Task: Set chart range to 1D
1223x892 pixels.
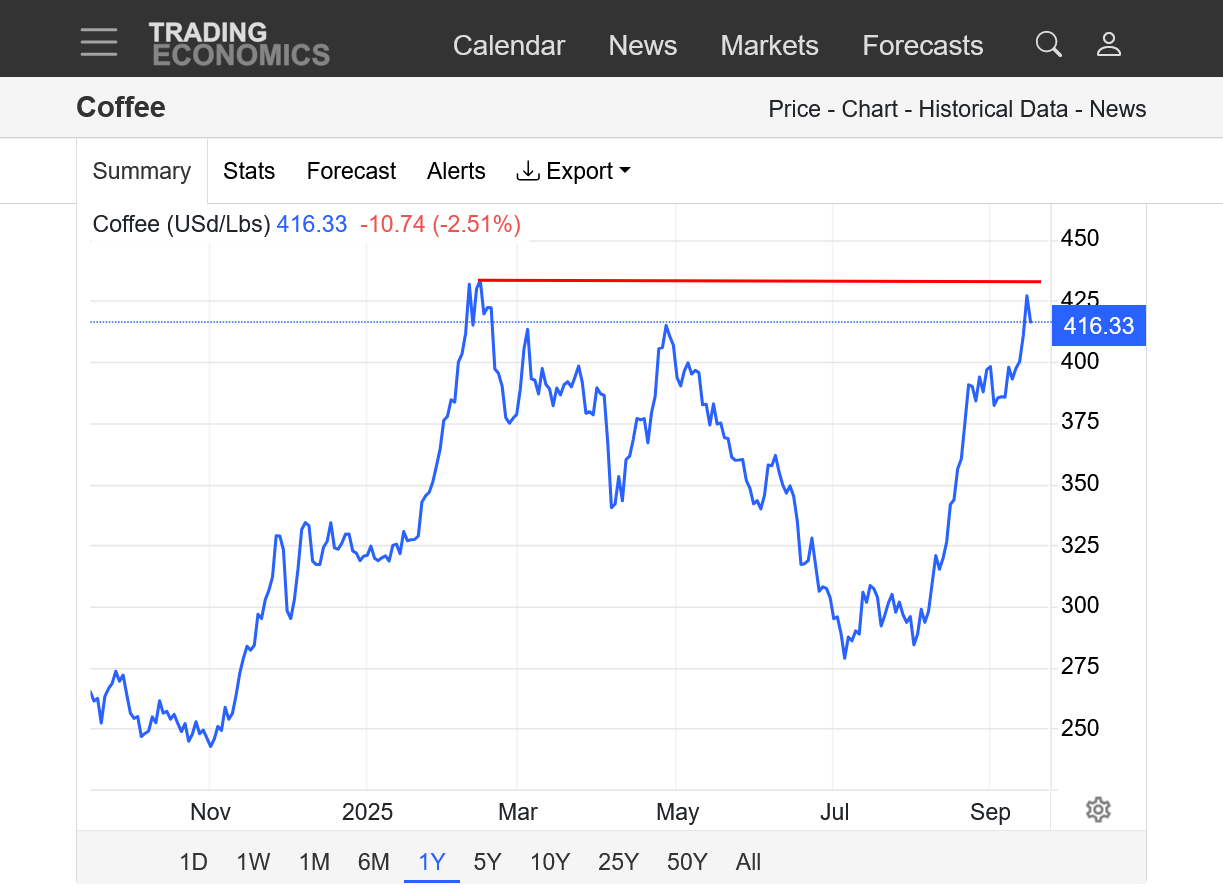Action: (x=193, y=861)
